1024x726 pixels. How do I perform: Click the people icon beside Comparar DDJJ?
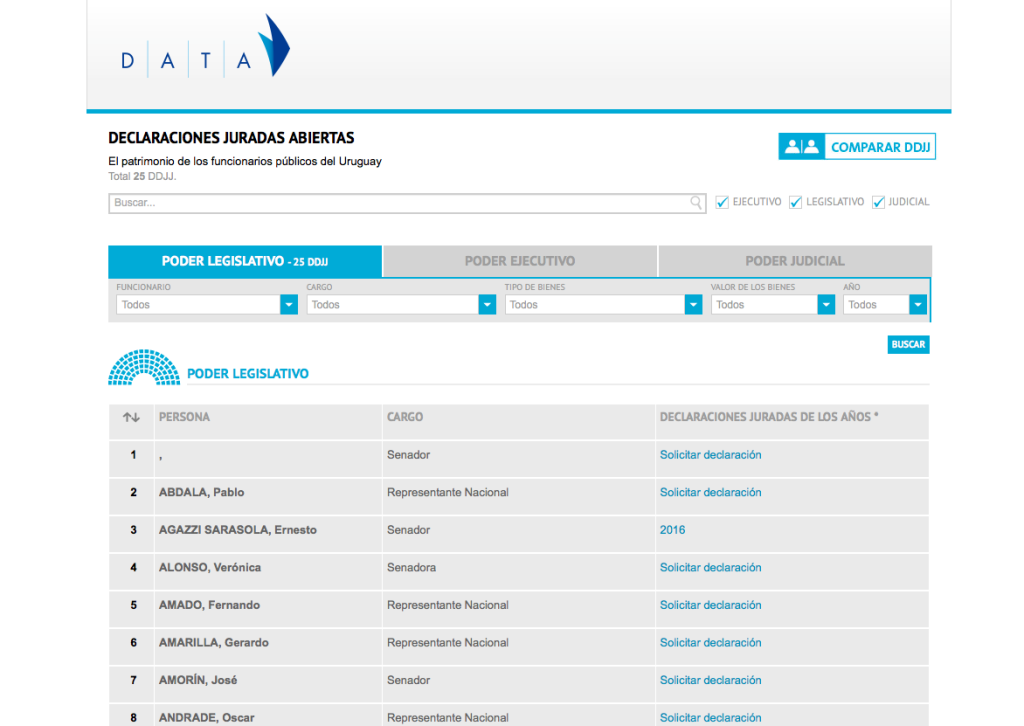pyautogui.click(x=801, y=147)
